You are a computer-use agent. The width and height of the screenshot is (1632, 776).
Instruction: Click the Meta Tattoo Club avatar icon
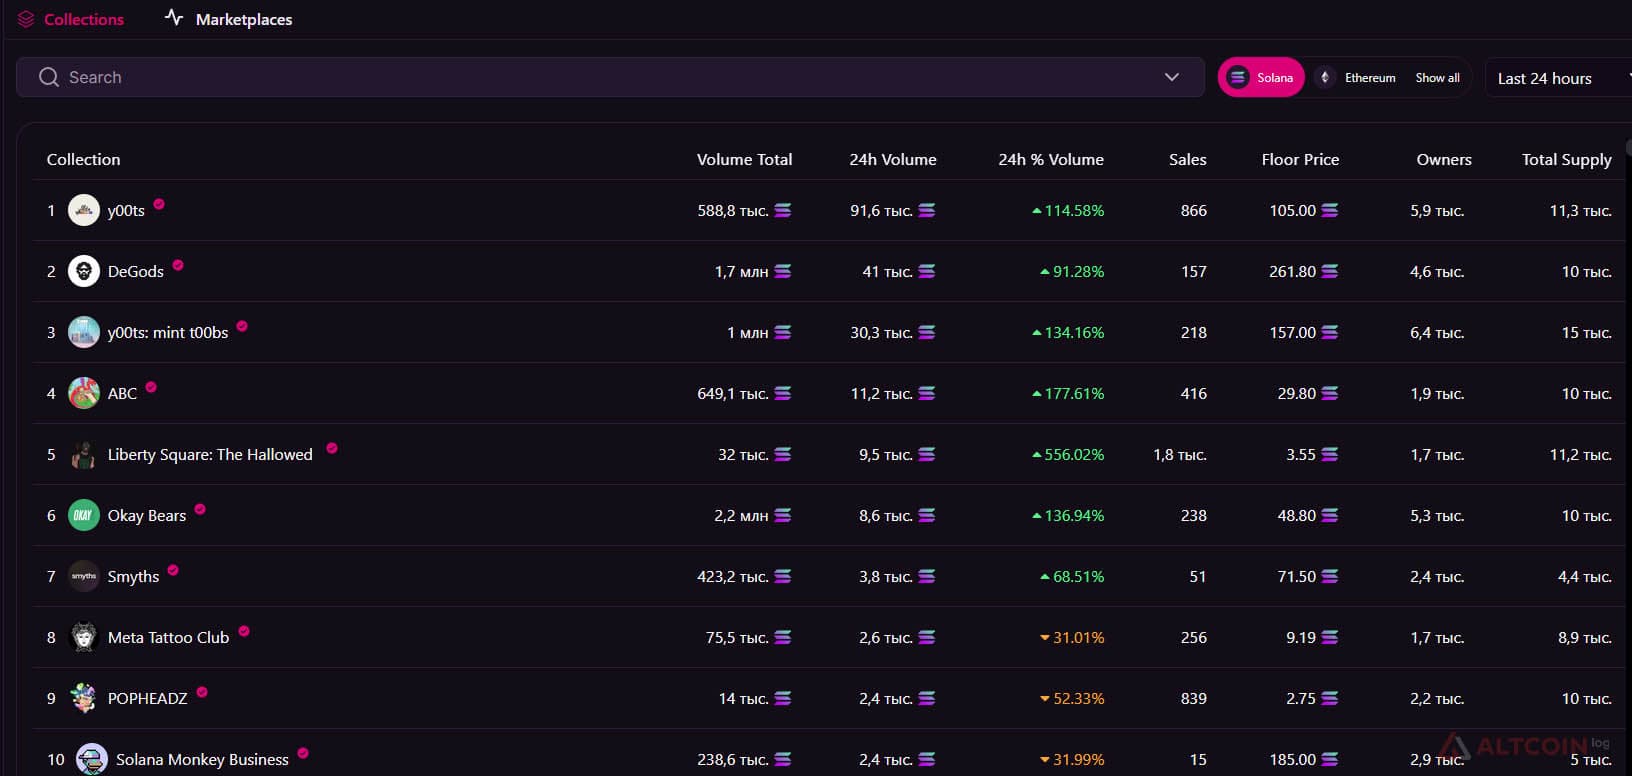(84, 637)
